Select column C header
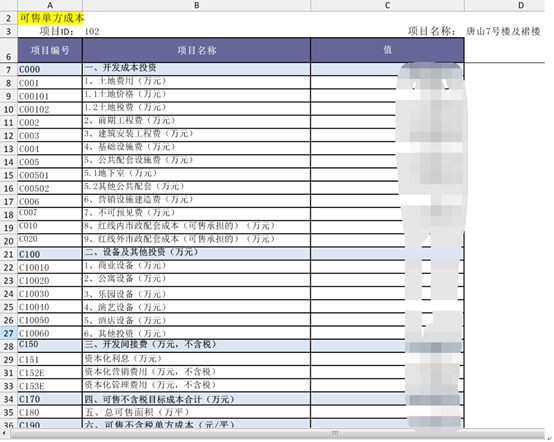Viewport: 554px width, 442px height. [x=387, y=5]
